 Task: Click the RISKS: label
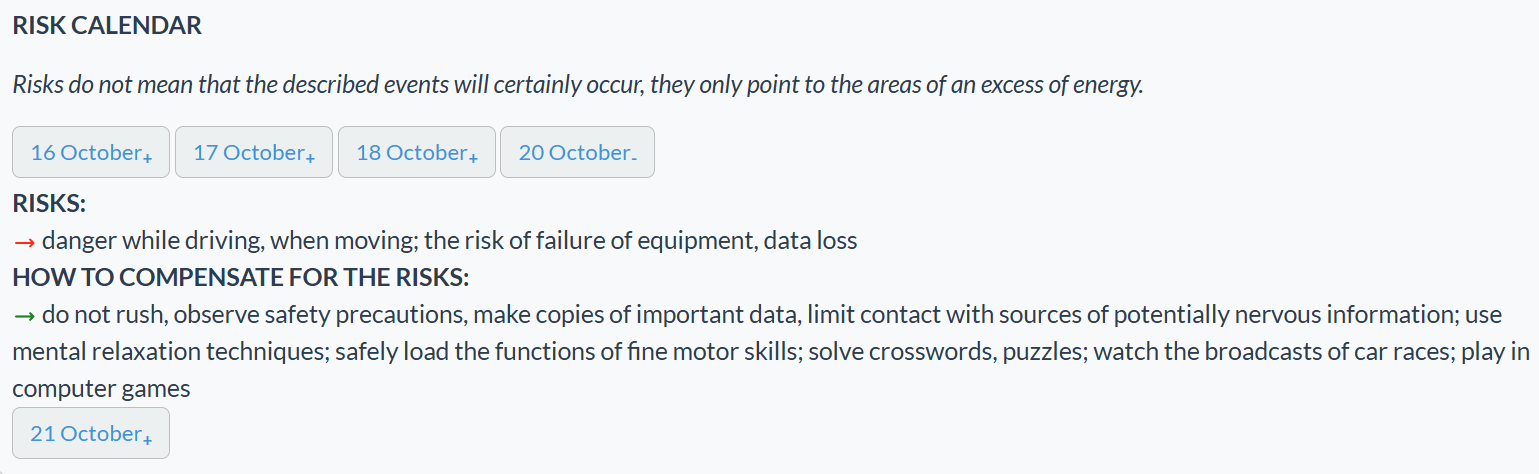click(x=49, y=204)
